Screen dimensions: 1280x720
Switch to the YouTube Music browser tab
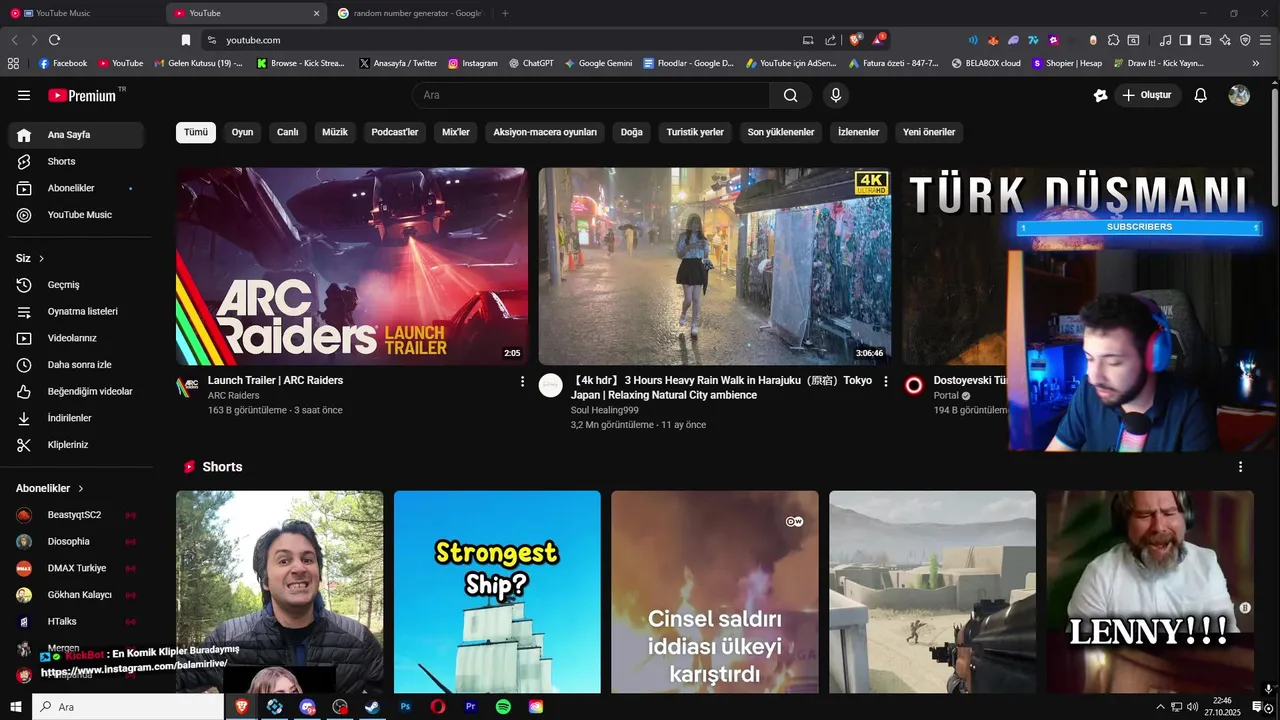[x=80, y=13]
